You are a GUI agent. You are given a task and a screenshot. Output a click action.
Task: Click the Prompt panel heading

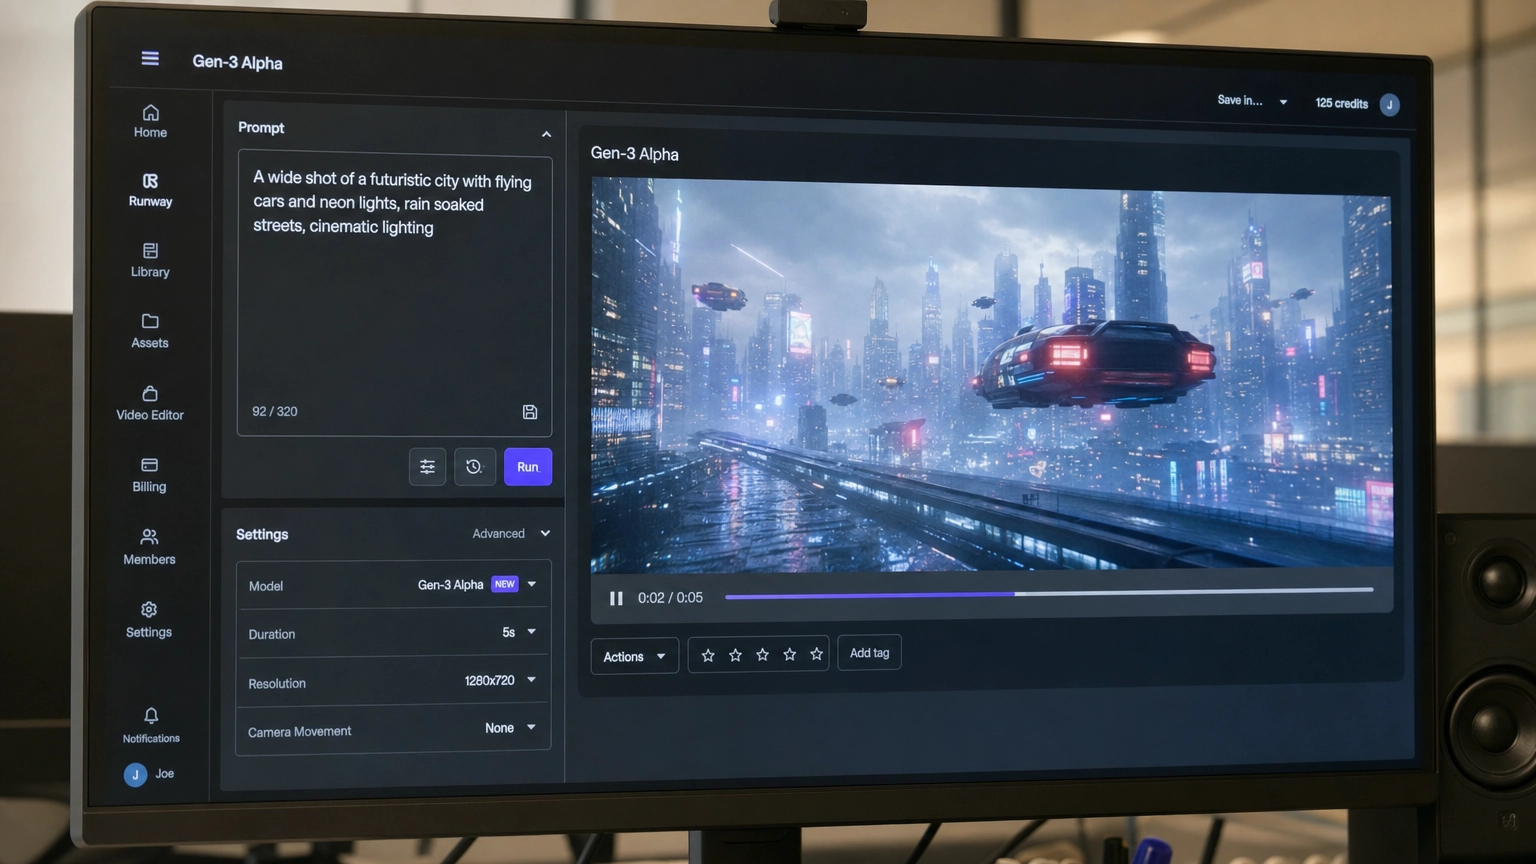click(261, 127)
